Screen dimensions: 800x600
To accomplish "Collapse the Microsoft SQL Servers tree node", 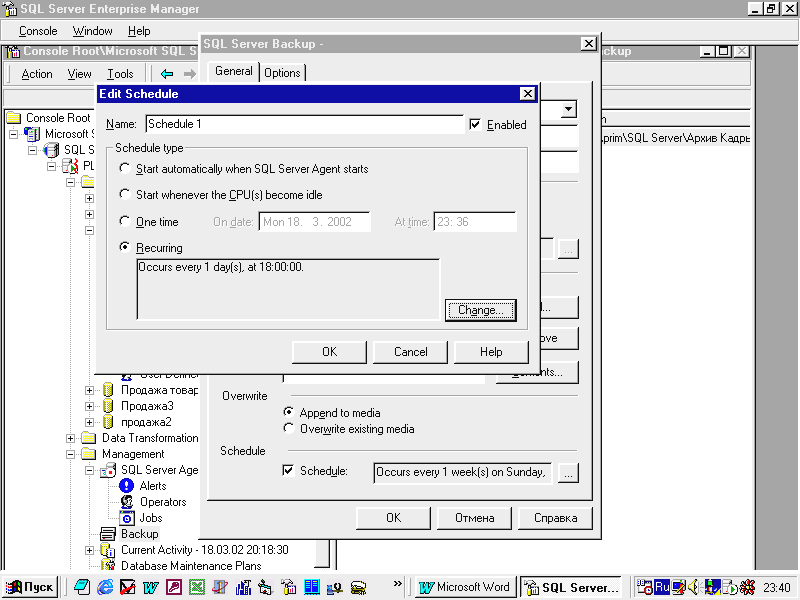I will 14,135.
